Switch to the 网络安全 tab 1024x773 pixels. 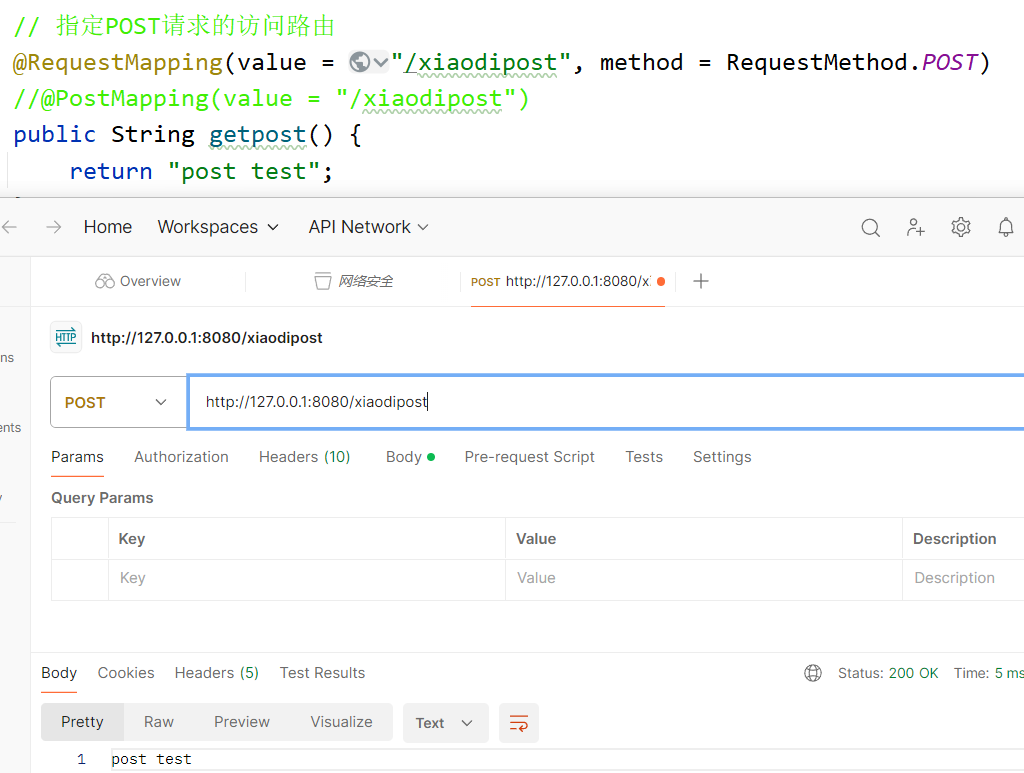tap(353, 281)
